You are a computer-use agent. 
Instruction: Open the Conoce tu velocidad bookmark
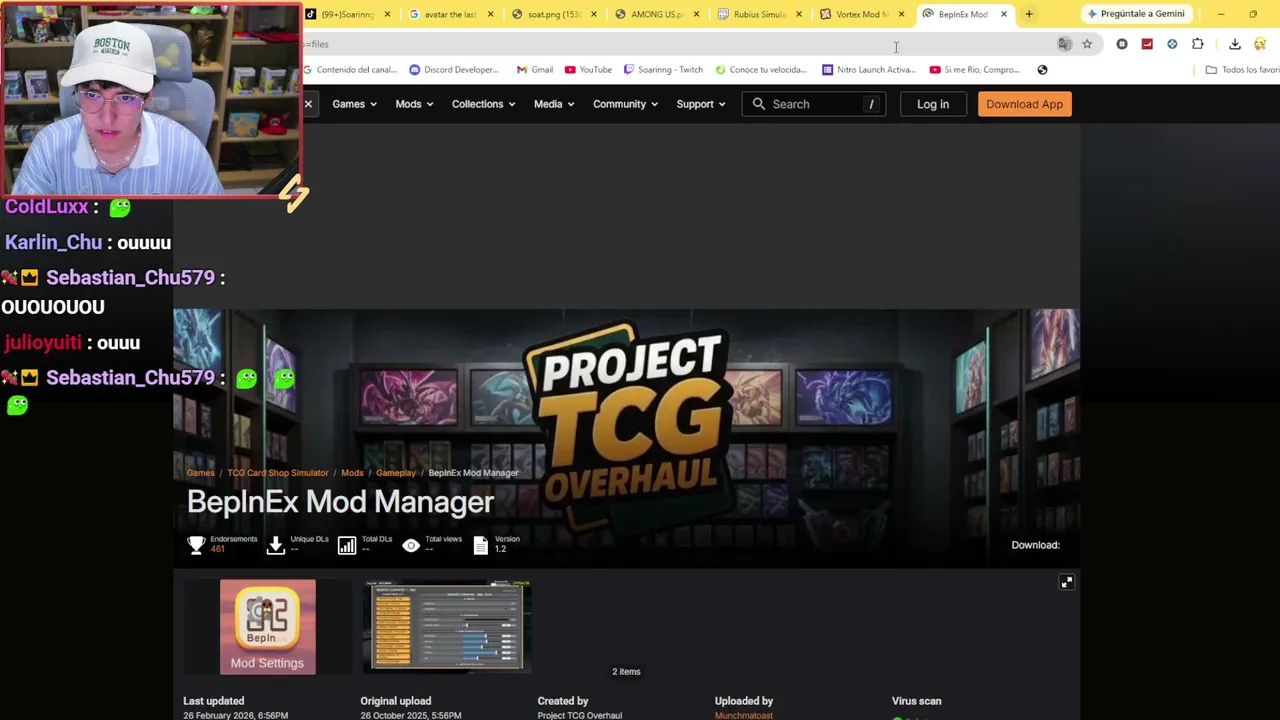pos(760,70)
